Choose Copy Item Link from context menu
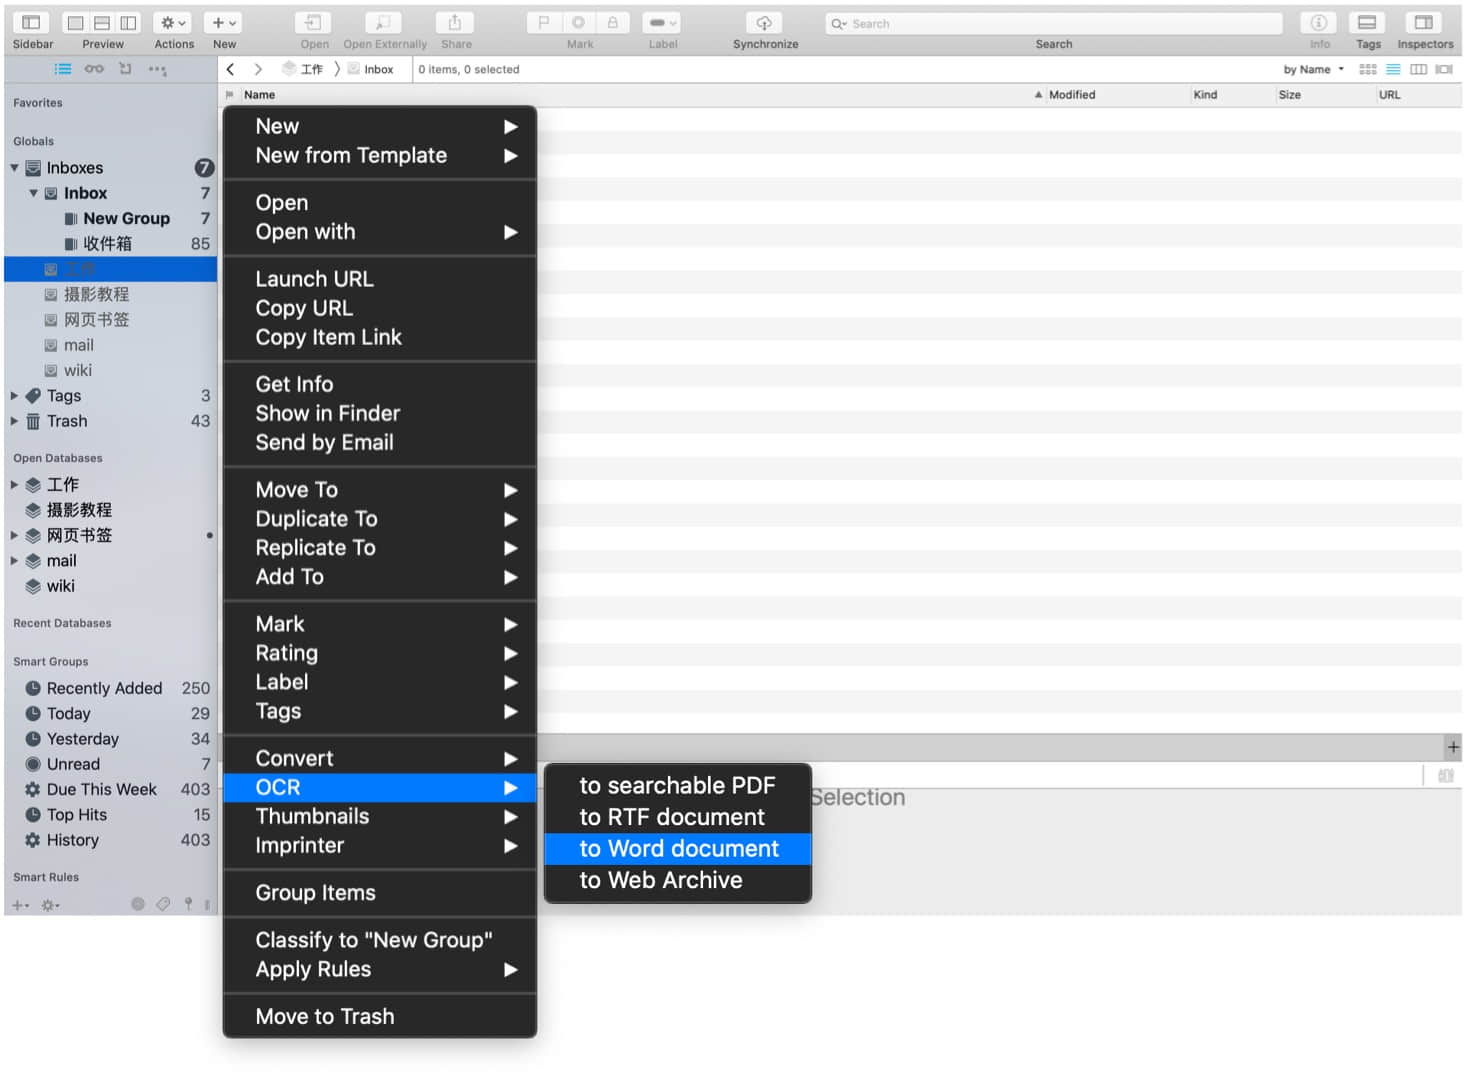 click(379, 338)
